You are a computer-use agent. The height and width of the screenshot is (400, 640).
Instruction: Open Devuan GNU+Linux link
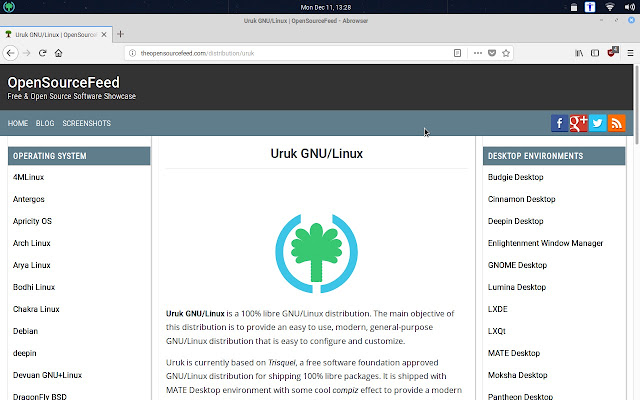pyautogui.click(x=47, y=375)
